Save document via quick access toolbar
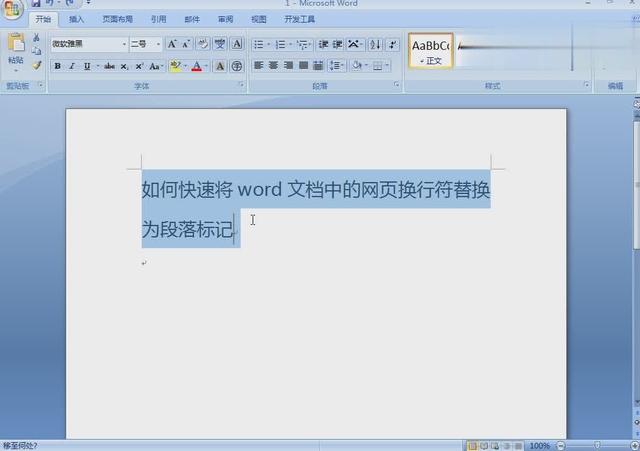640x451 pixels. coord(36,3)
